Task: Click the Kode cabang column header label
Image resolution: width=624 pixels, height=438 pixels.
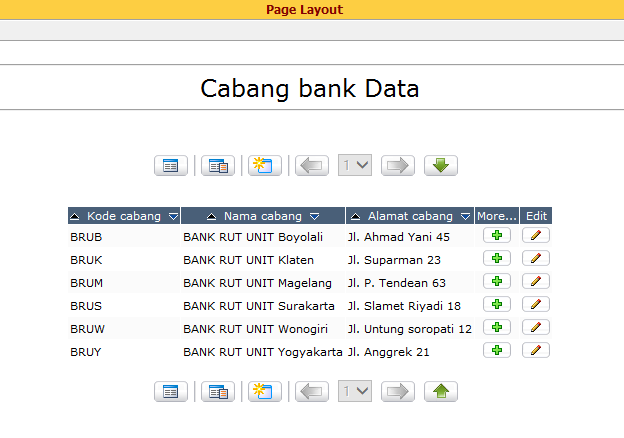Action: (124, 216)
